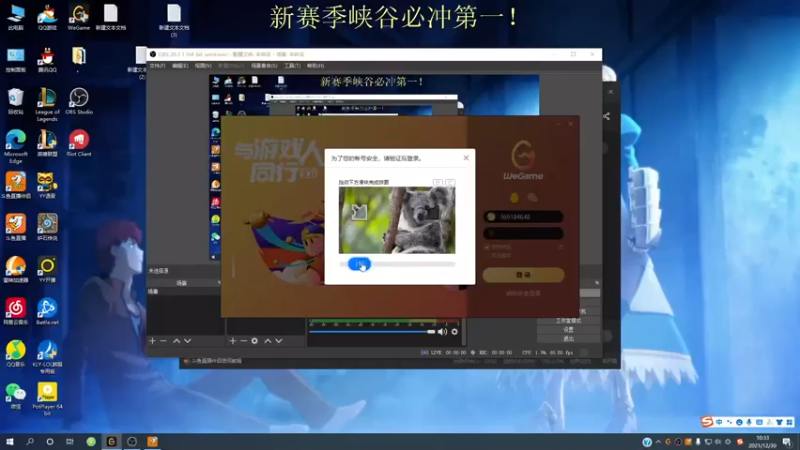The height and width of the screenshot is (450, 800).
Task: Open 炉石传说 Hearthstone desktop shortcut
Action: click(x=47, y=227)
